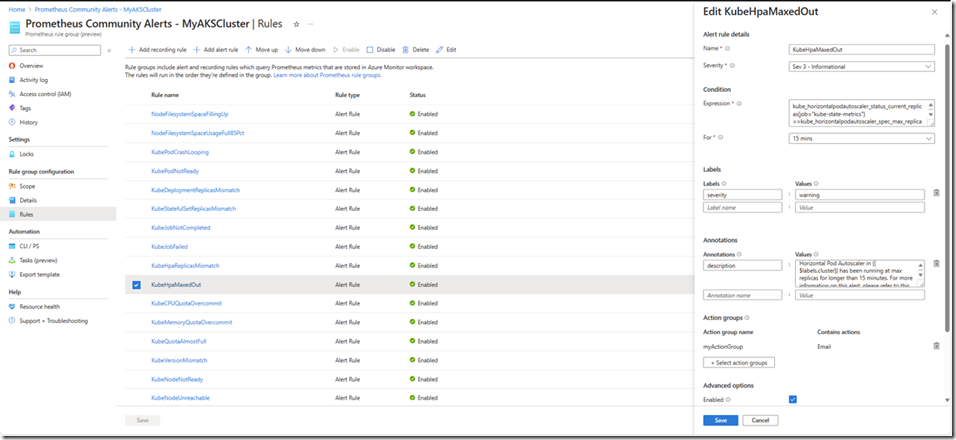
Task: Click Delete in the toolbar
Action: coord(415,49)
